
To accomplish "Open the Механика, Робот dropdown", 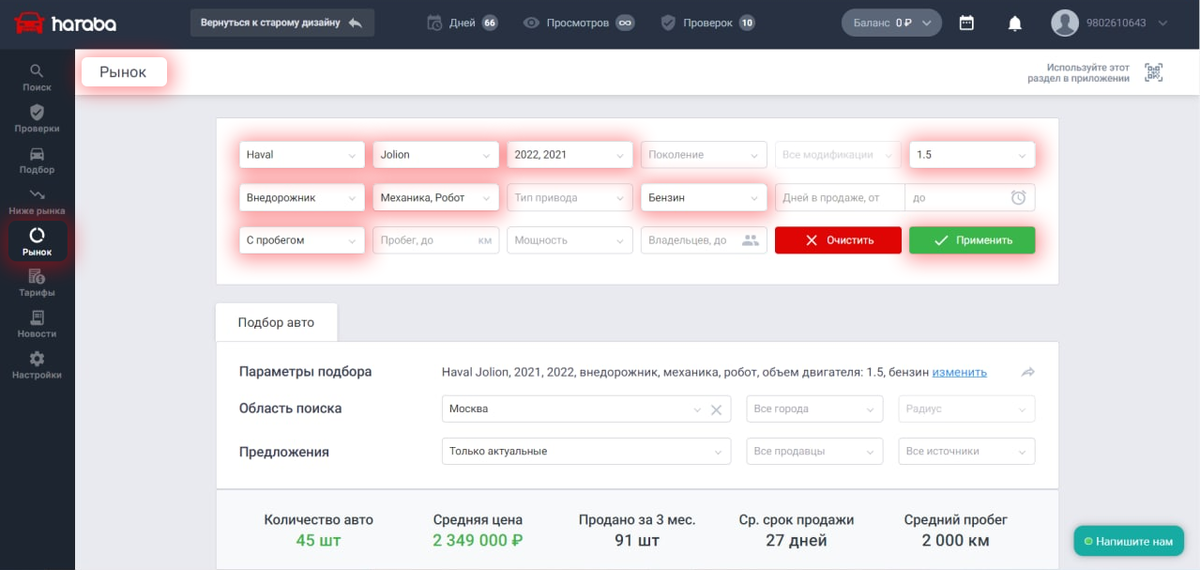I will tap(436, 198).
